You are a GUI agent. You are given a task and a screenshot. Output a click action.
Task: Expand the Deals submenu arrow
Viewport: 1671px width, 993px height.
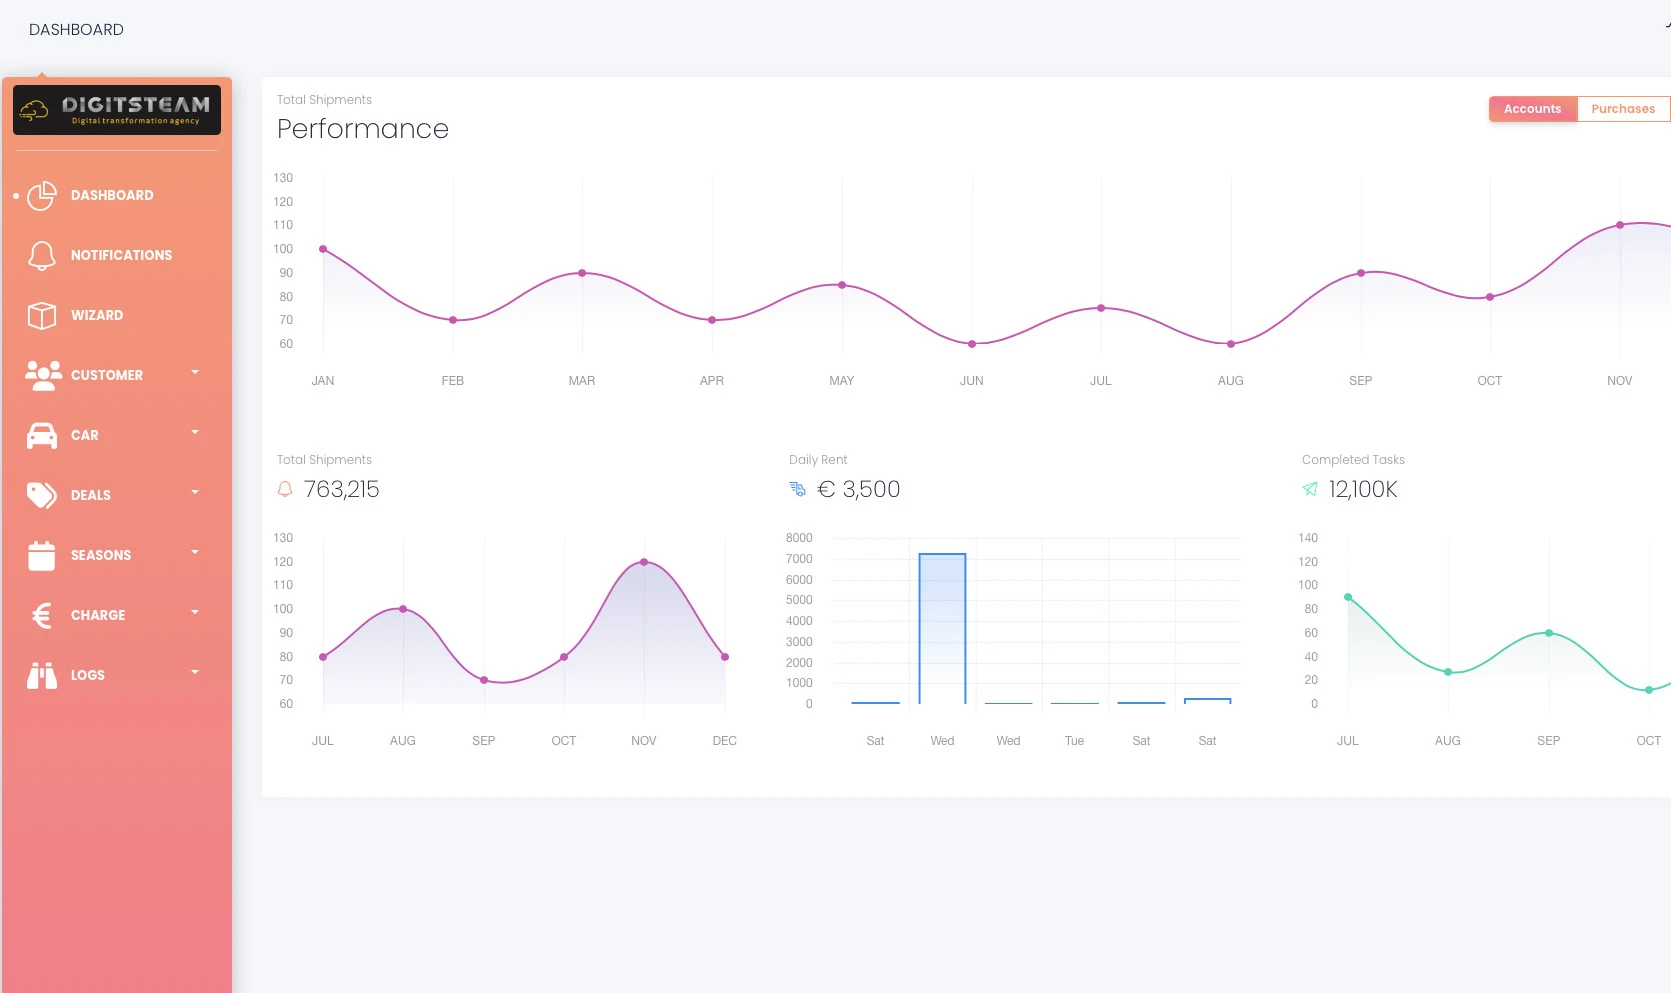(x=195, y=492)
